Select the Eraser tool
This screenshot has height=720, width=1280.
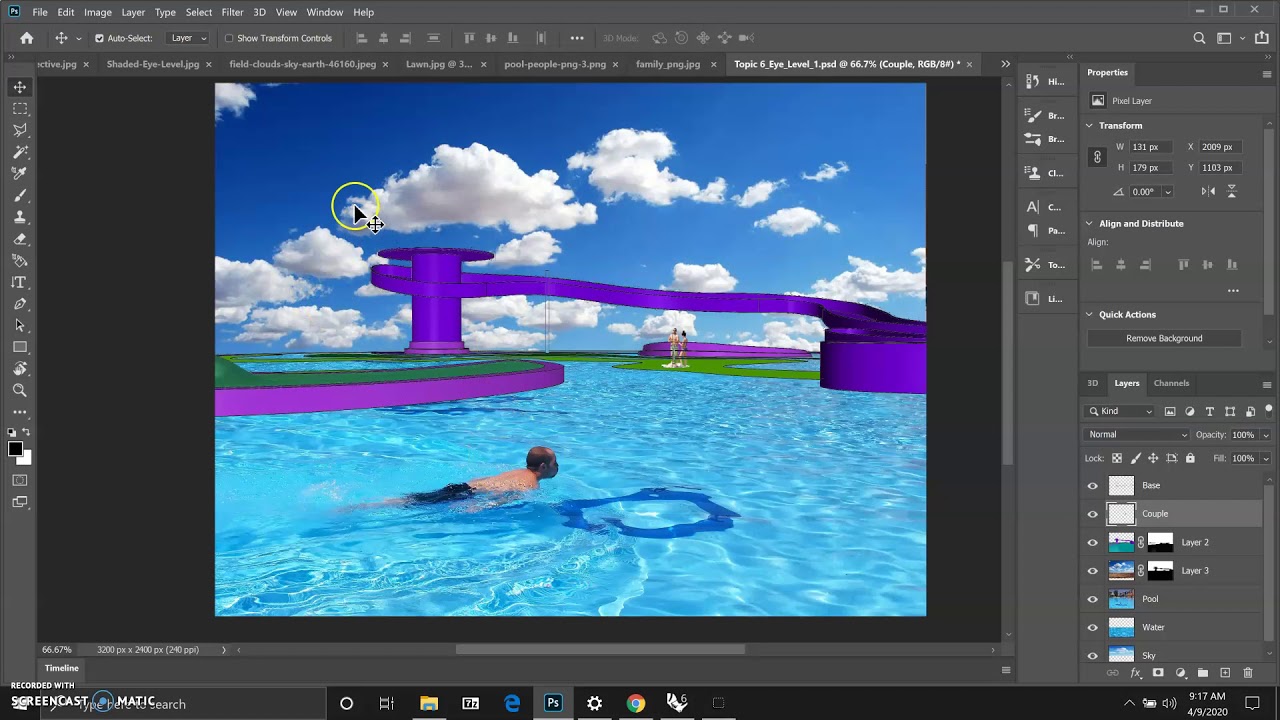point(20,239)
